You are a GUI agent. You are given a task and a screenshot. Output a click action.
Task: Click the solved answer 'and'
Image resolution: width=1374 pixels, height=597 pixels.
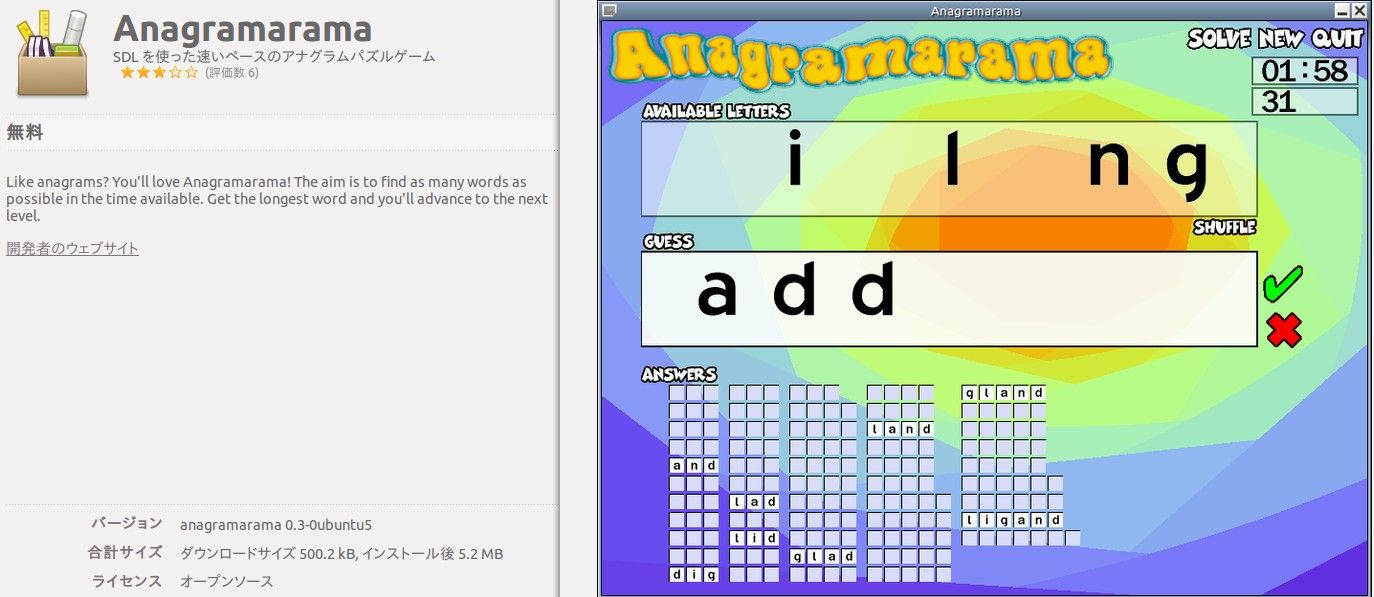tap(694, 465)
